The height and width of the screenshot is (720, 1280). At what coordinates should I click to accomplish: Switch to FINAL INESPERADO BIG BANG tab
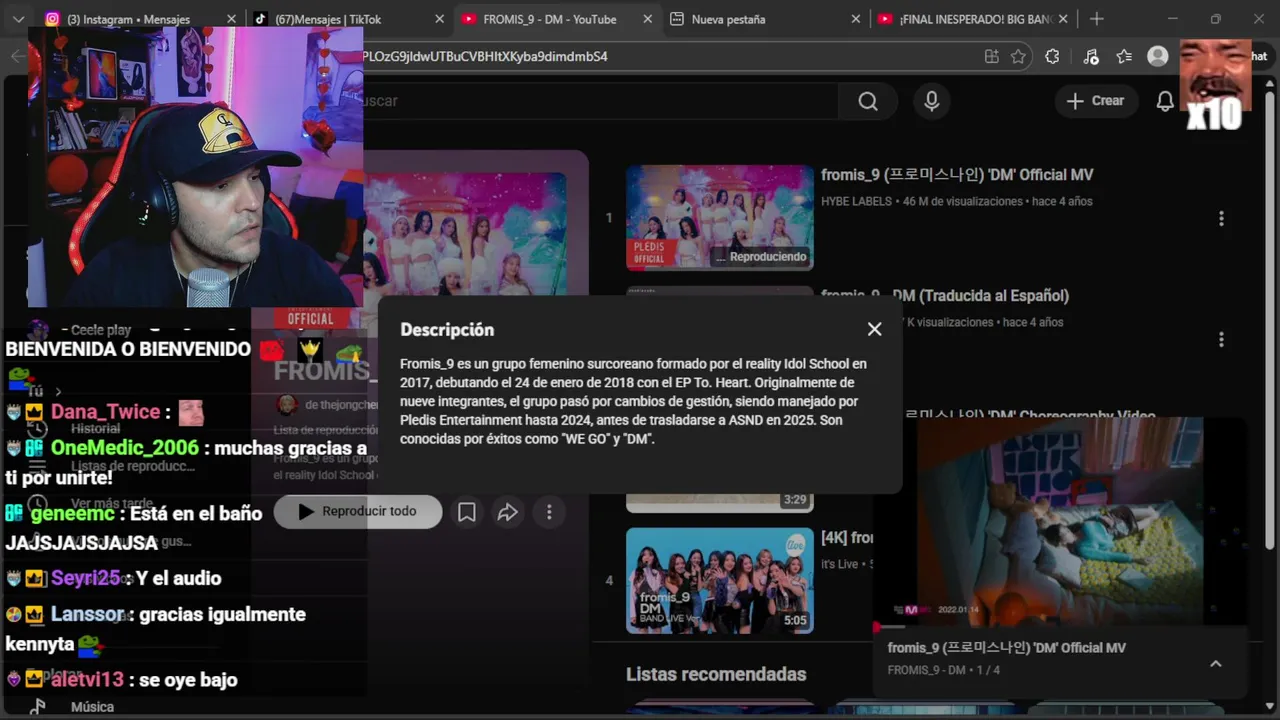[972, 19]
